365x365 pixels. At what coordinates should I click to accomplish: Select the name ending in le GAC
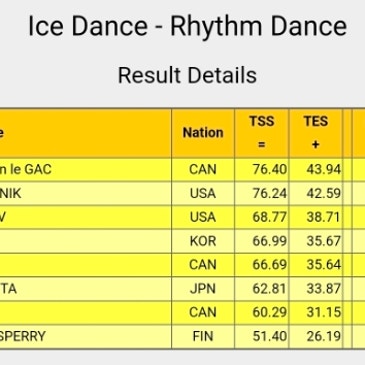(26, 169)
